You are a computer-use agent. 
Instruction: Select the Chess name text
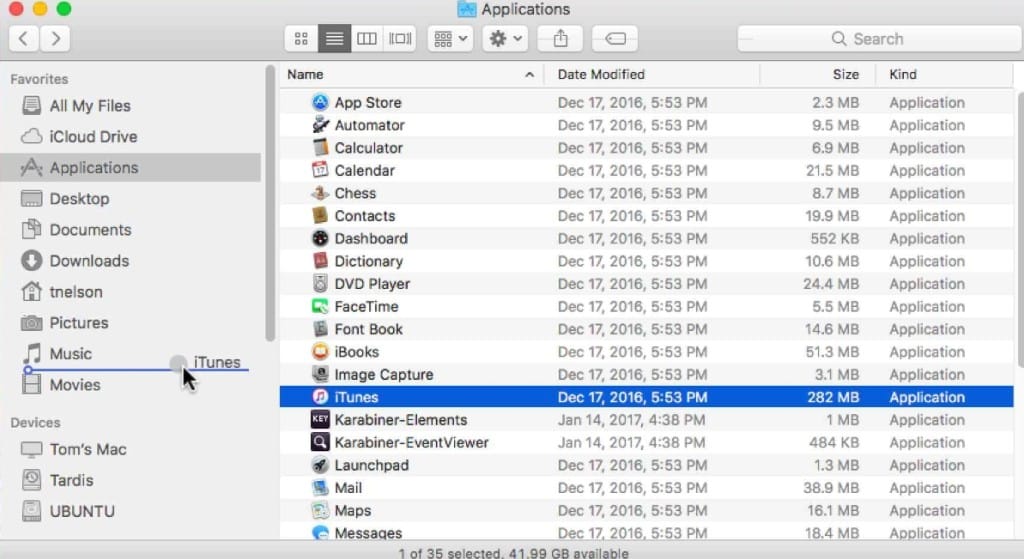tap(355, 193)
